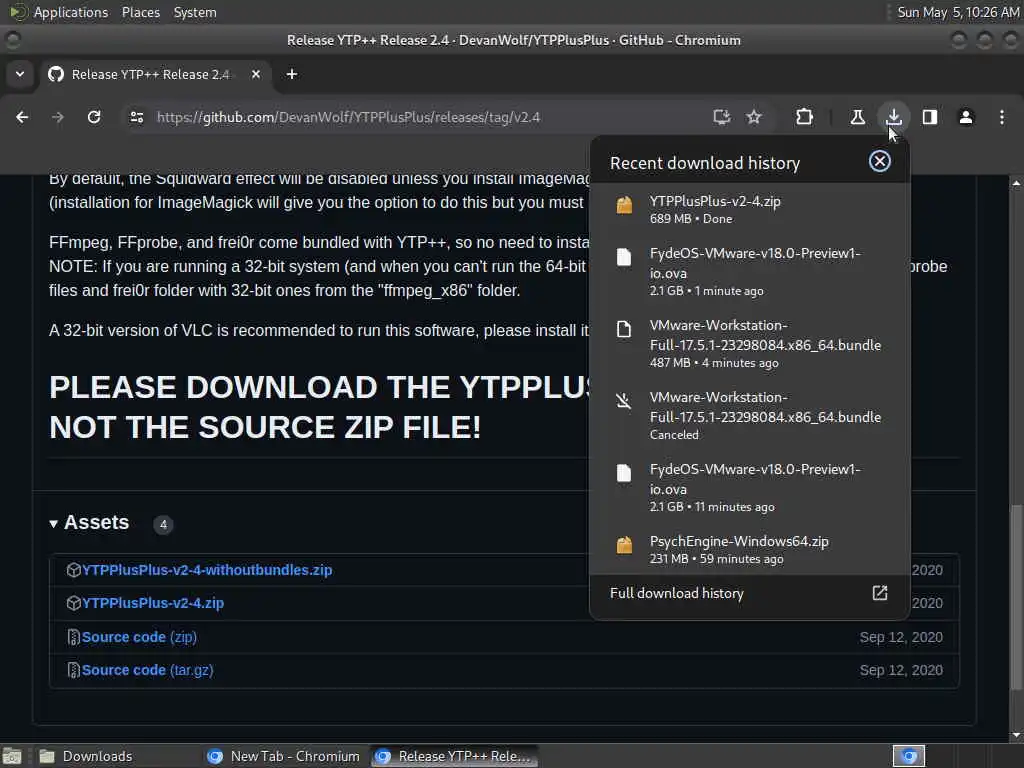Close the Release YTP++ tab
The image size is (1024, 768).
point(256,74)
